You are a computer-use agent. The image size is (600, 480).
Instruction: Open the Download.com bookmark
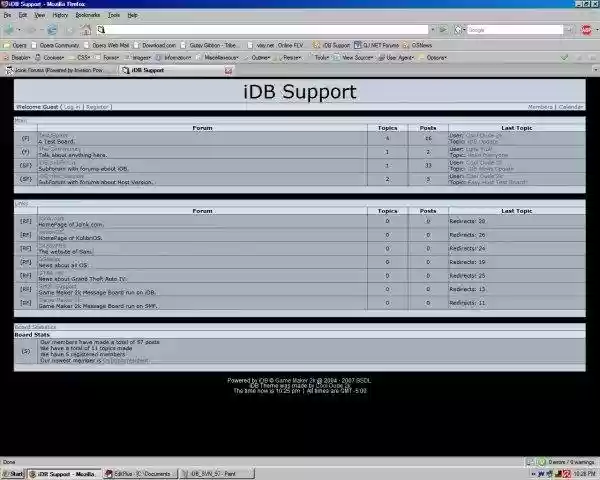point(155,45)
